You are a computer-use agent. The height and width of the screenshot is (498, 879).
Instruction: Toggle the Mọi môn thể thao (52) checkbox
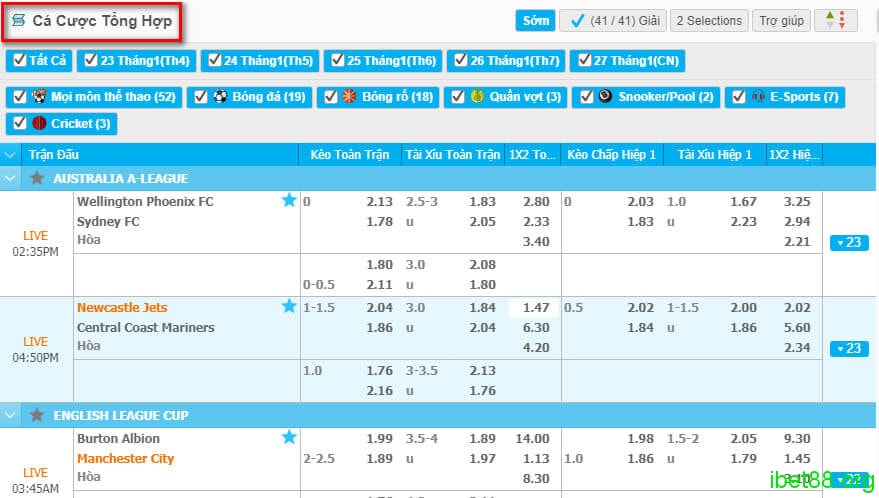coord(20,97)
